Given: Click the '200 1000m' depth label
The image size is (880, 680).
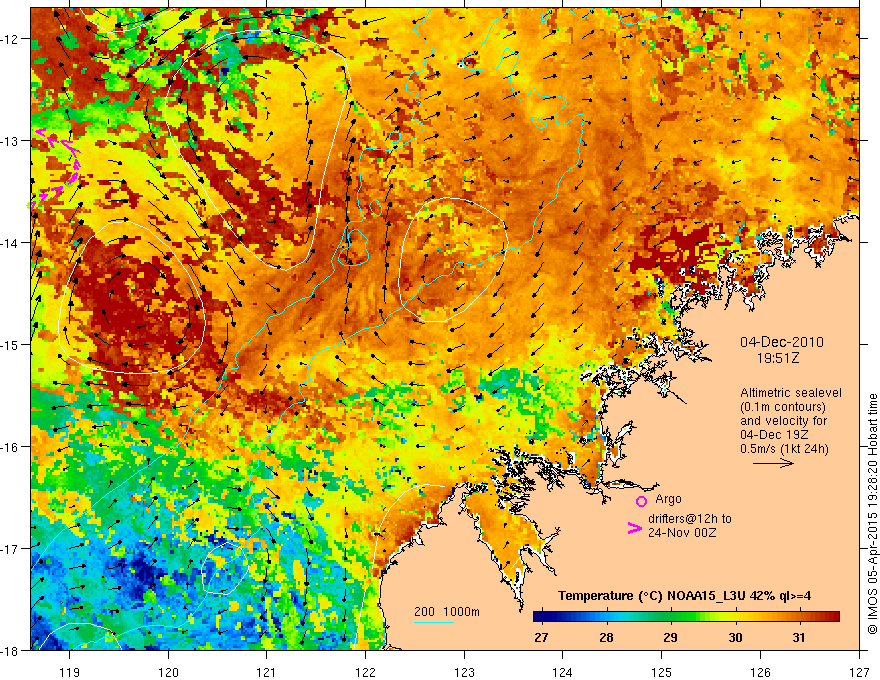Looking at the screenshot, I should coord(447,612).
